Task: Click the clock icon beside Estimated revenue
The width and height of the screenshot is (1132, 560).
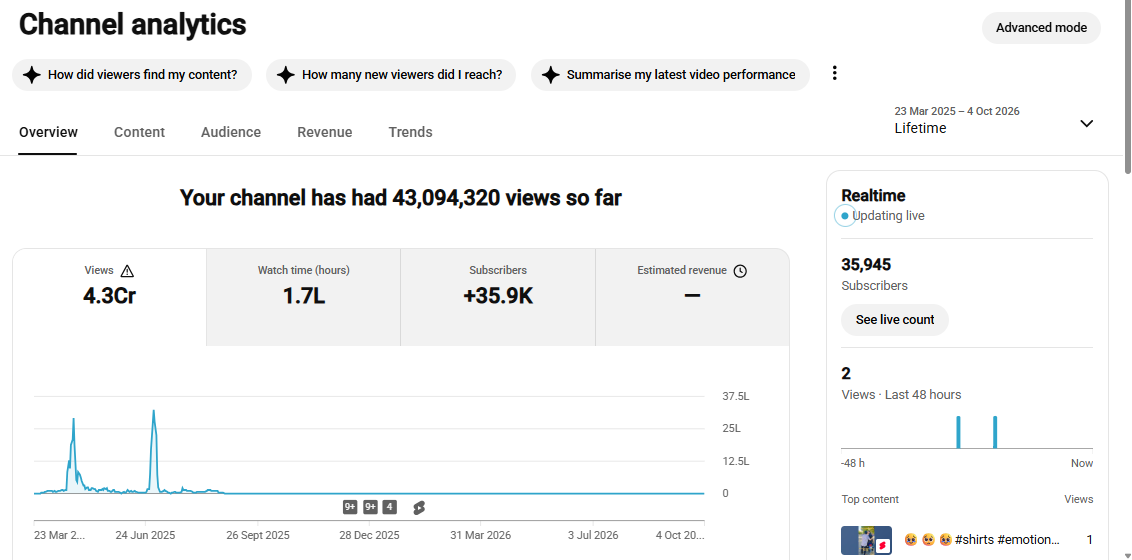Action: coord(740,271)
